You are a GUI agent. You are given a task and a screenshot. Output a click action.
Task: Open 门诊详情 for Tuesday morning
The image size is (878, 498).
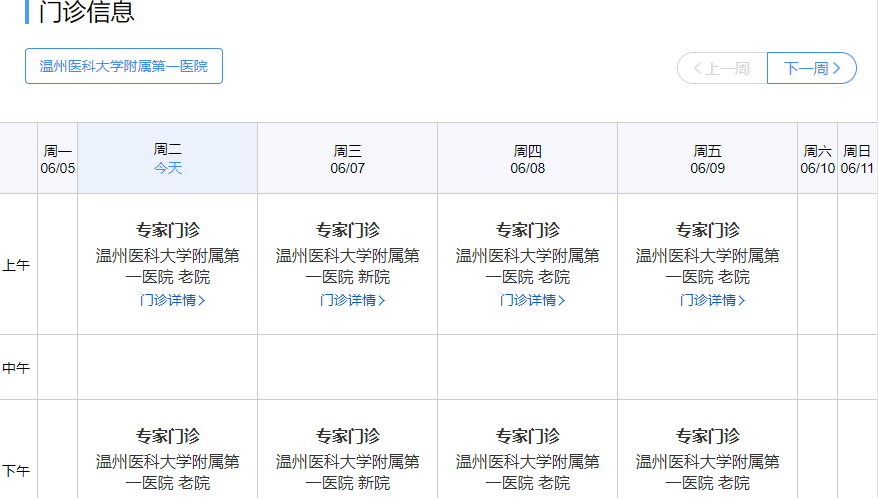click(168, 300)
